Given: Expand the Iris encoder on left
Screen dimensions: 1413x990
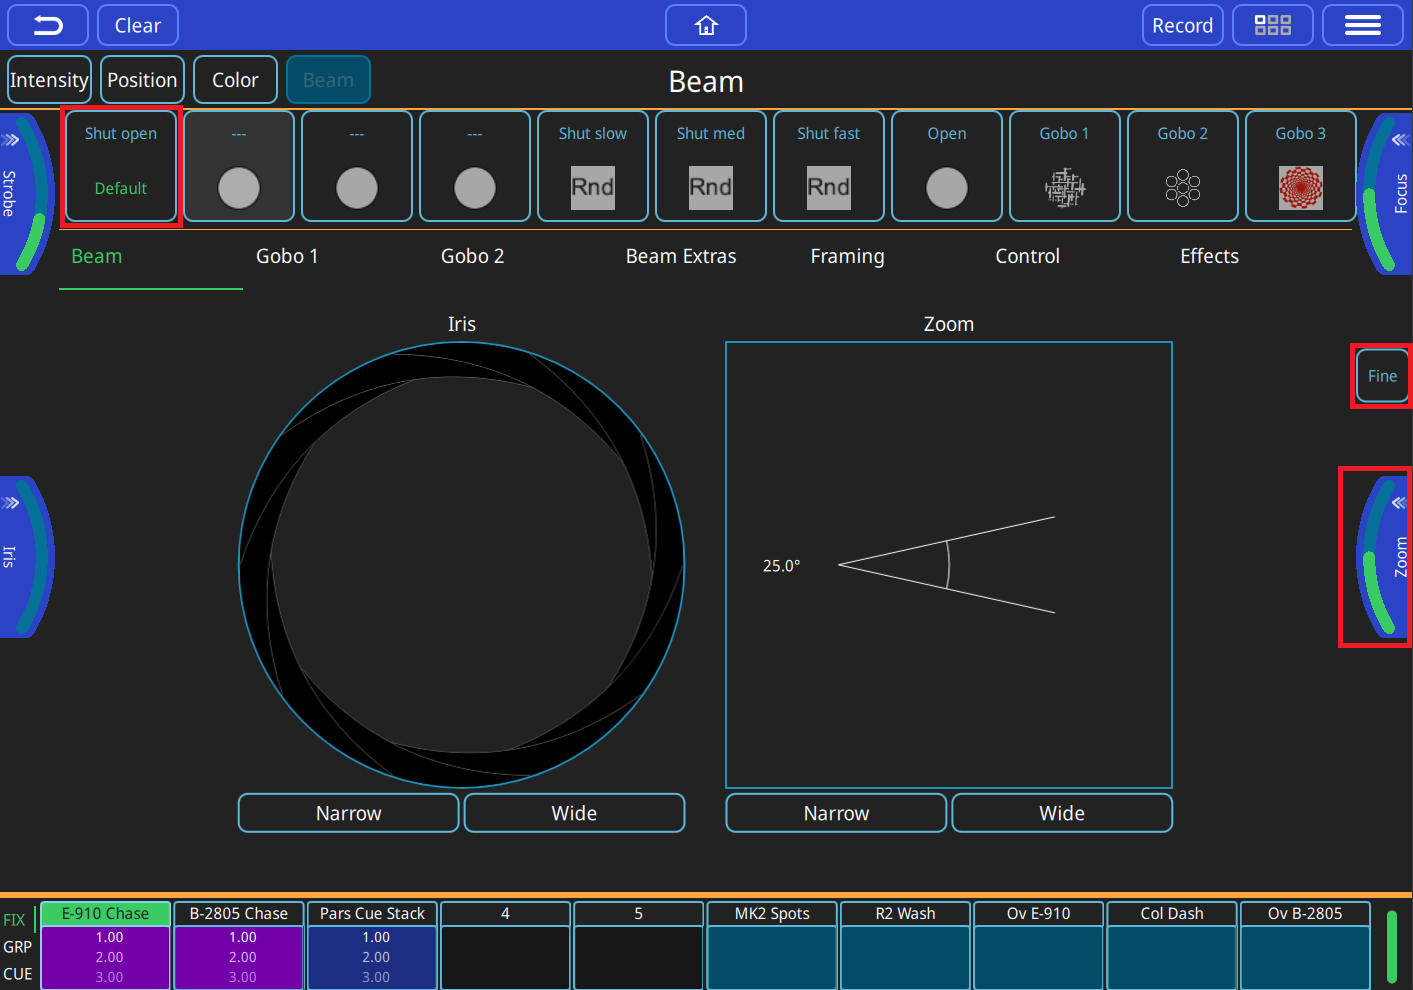Looking at the screenshot, I should [12, 503].
